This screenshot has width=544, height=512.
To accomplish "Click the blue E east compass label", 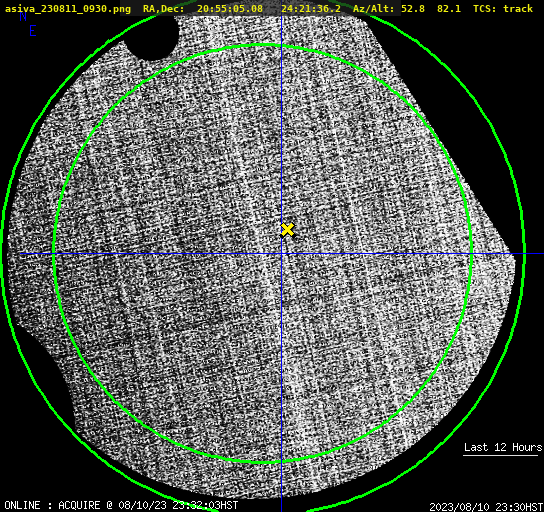I will point(33,31).
